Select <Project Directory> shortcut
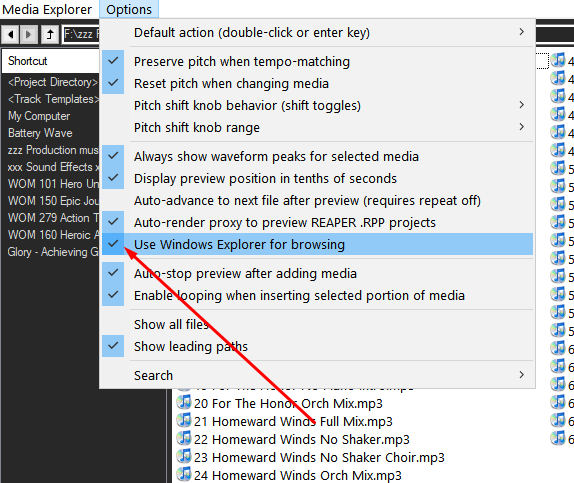 [x=53, y=82]
